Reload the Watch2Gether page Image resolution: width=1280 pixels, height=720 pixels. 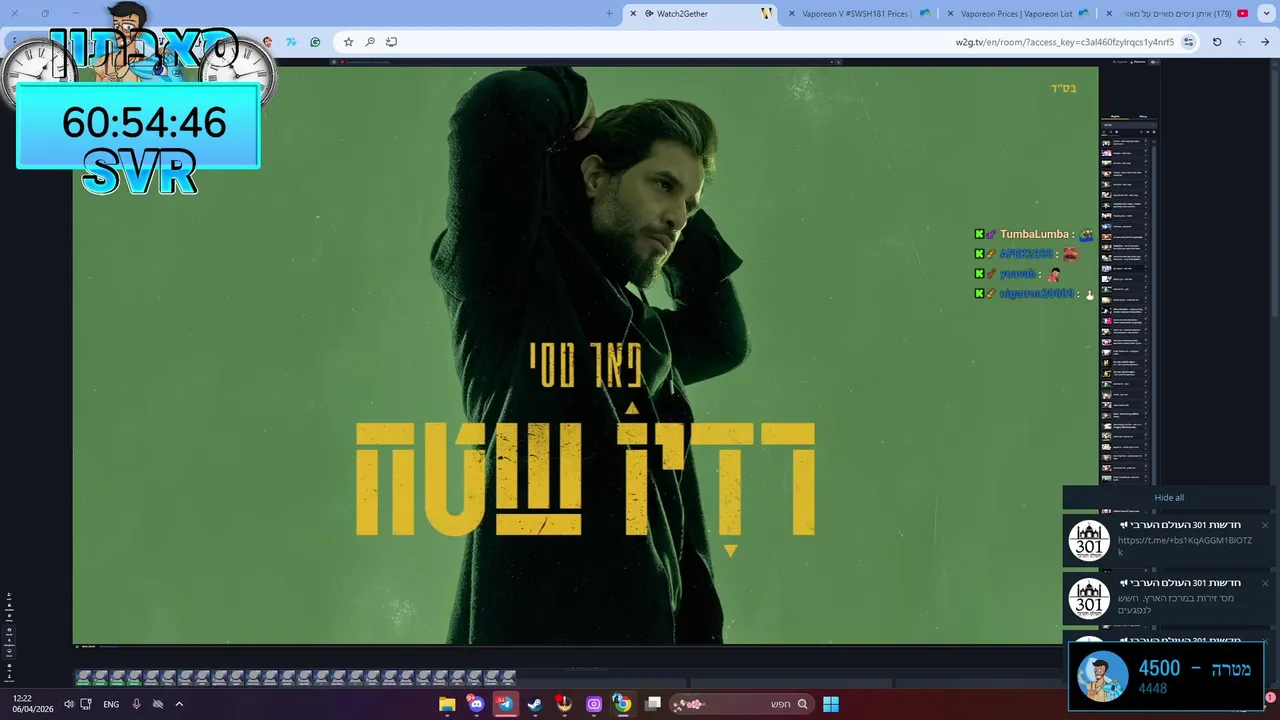coord(1217,42)
